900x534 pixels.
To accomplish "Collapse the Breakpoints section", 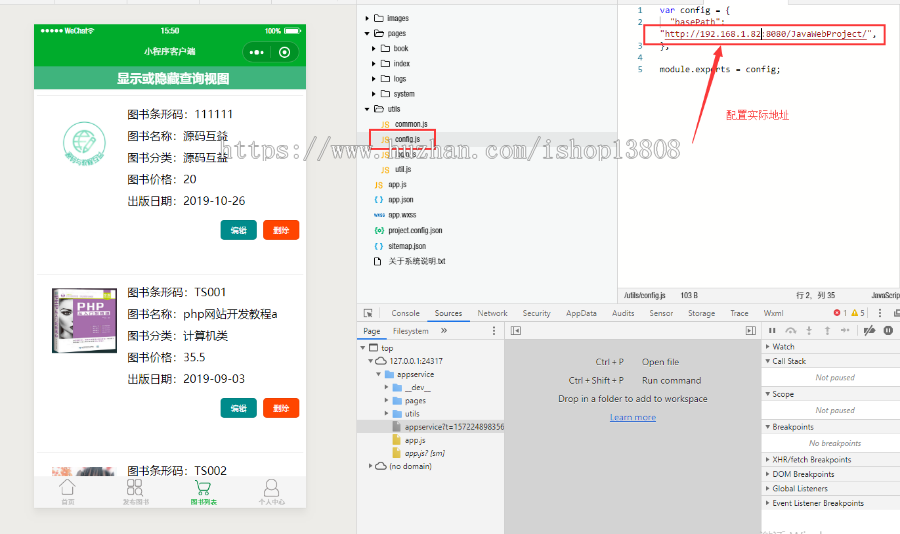I will pyautogui.click(x=767, y=427).
